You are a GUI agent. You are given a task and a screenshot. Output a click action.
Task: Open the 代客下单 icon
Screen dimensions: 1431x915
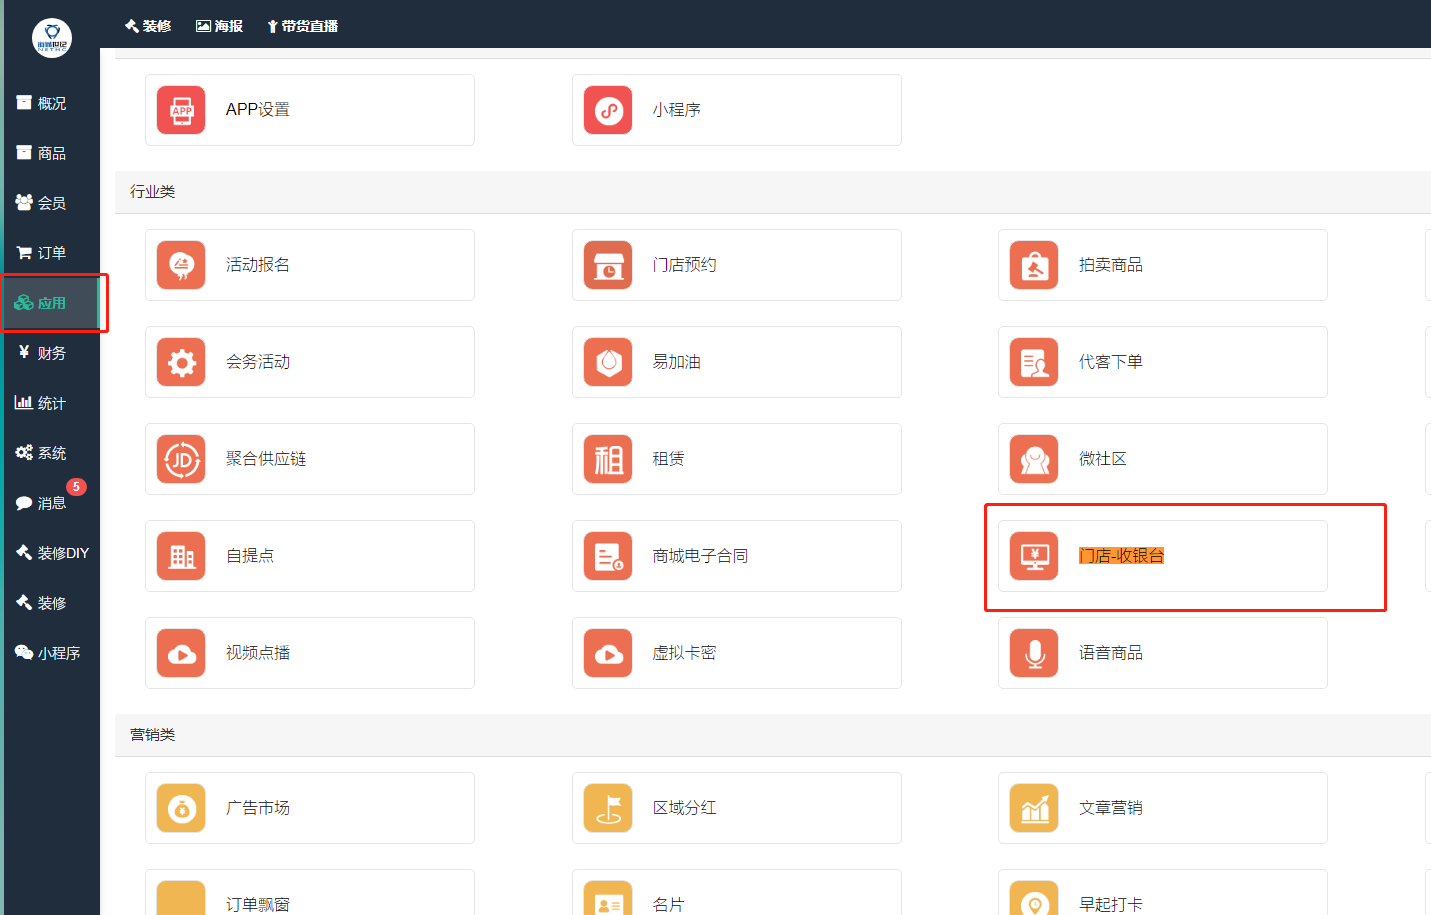[x=1034, y=362]
